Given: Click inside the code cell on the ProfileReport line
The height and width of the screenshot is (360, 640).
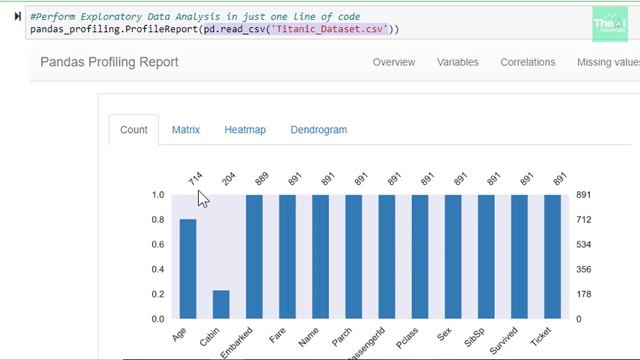Looking at the screenshot, I should 214,29.
